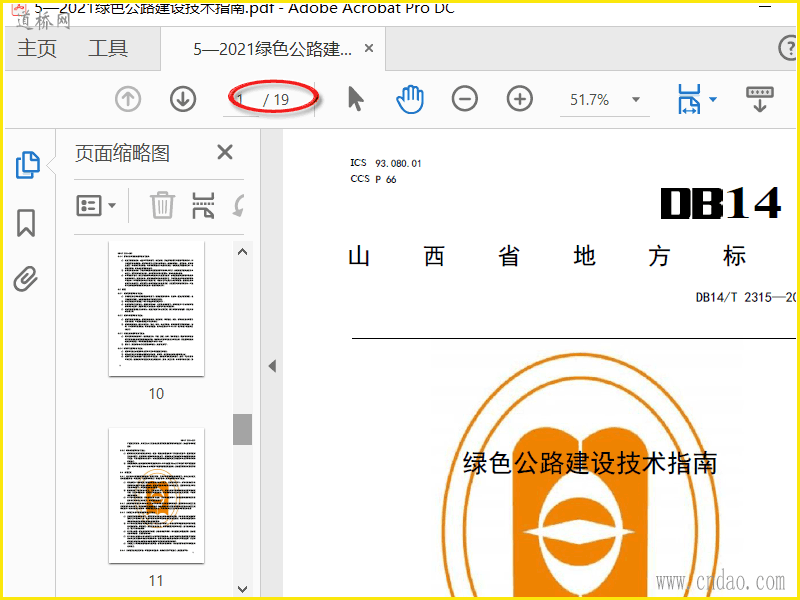Image resolution: width=800 pixels, height=600 pixels.
Task: Go to next page with down arrow
Action: tap(183, 99)
